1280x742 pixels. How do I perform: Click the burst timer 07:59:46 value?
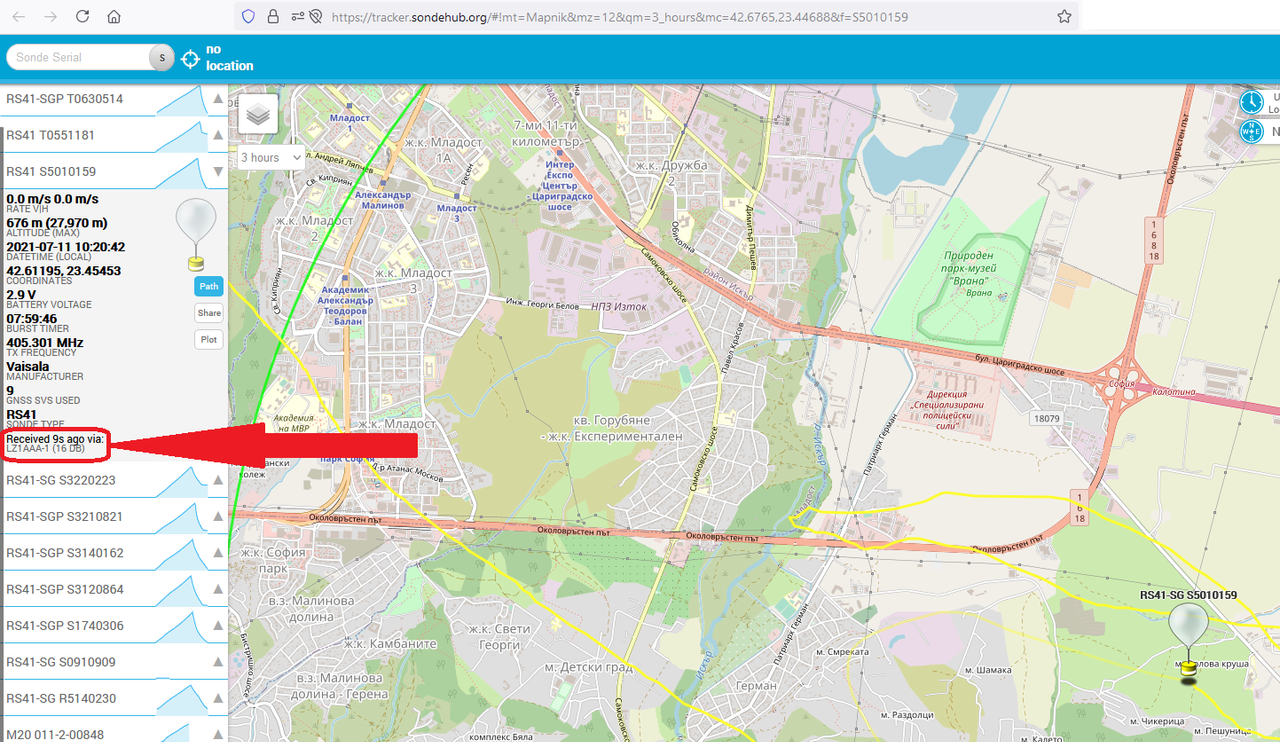(x=32, y=318)
